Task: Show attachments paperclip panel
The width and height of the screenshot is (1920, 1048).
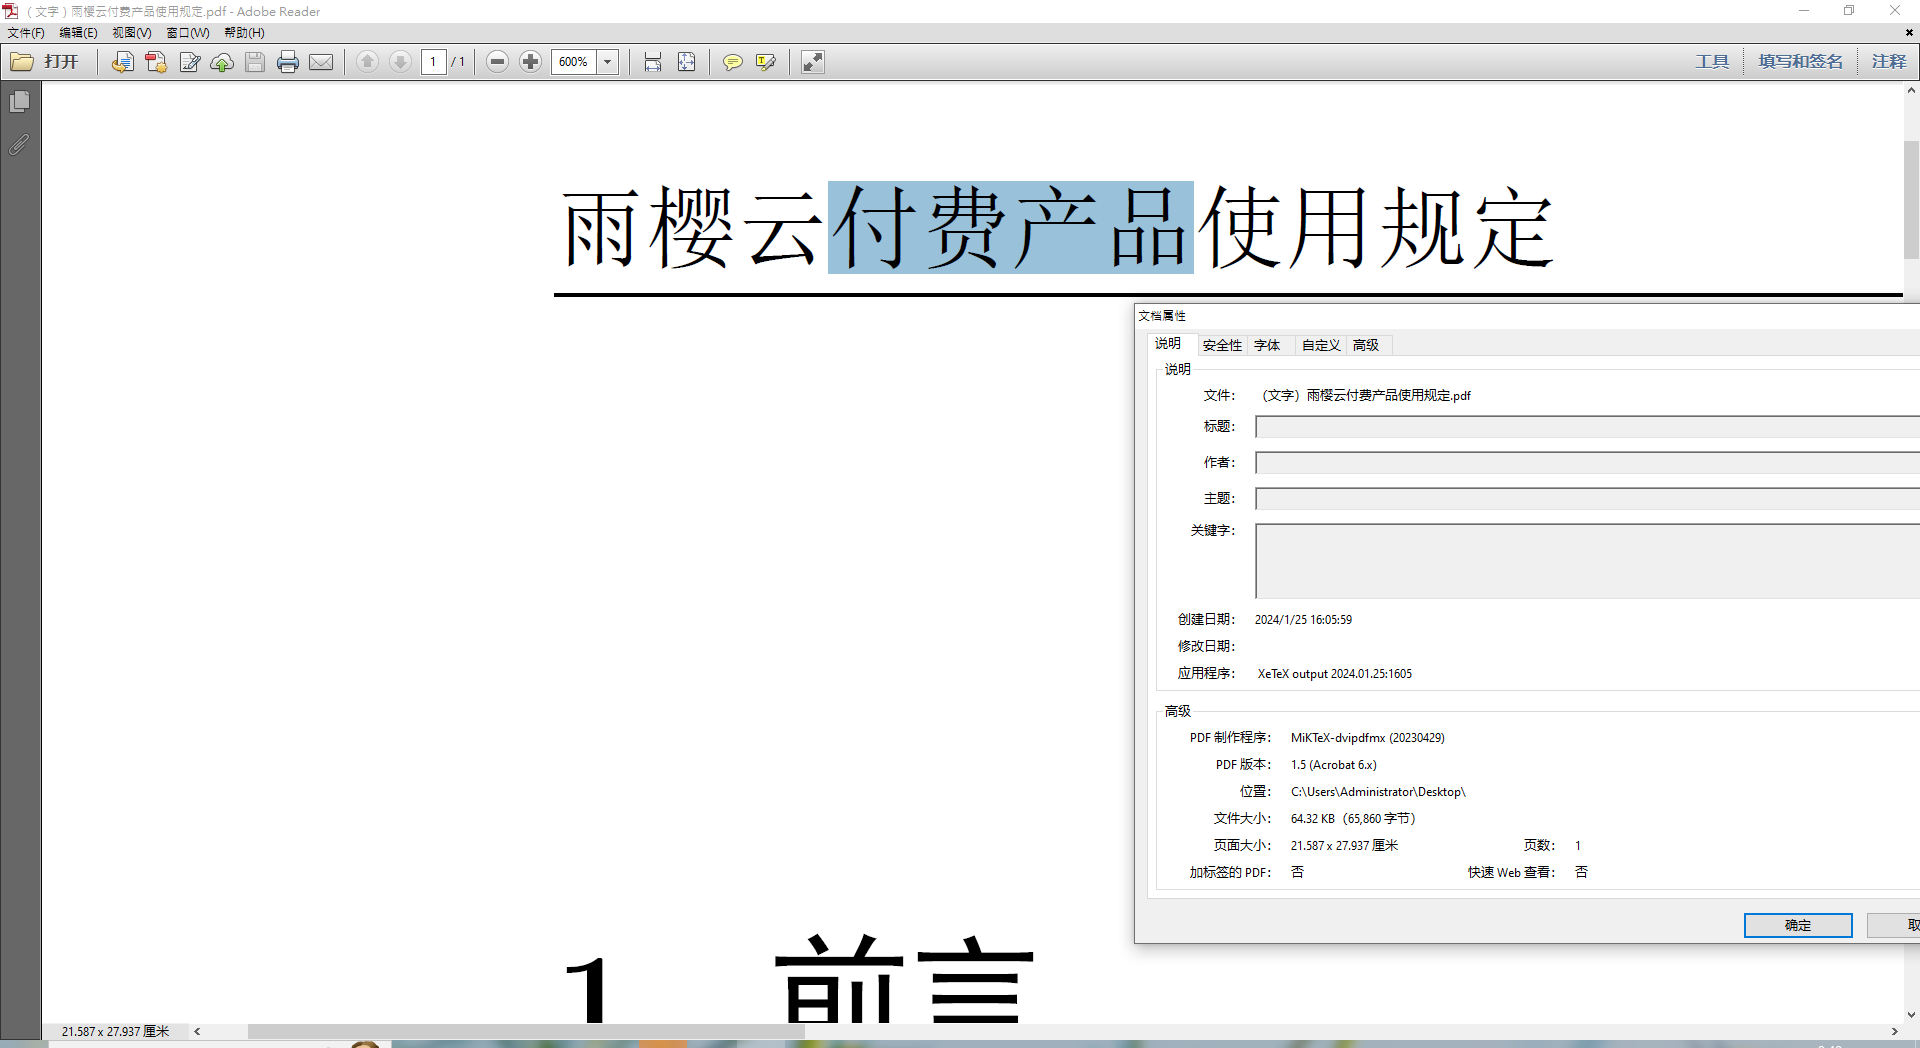Action: pyautogui.click(x=19, y=145)
